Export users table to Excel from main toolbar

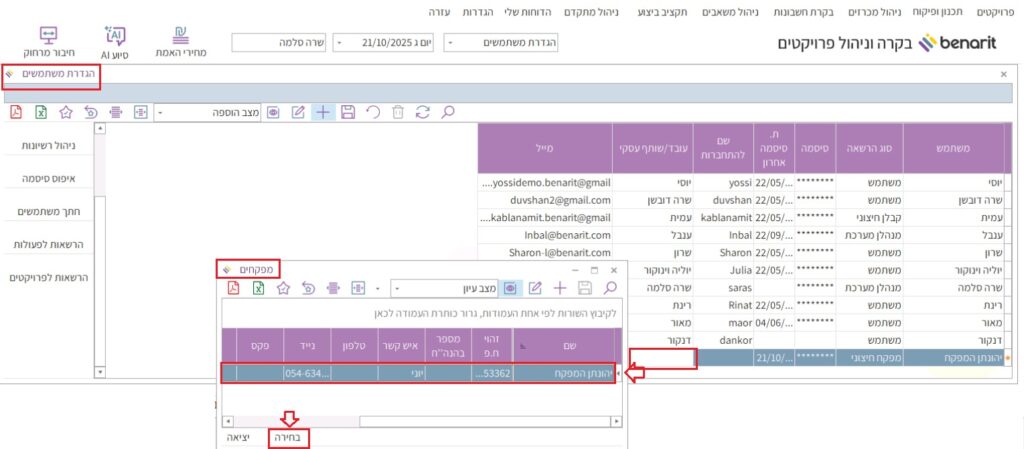[x=41, y=112]
